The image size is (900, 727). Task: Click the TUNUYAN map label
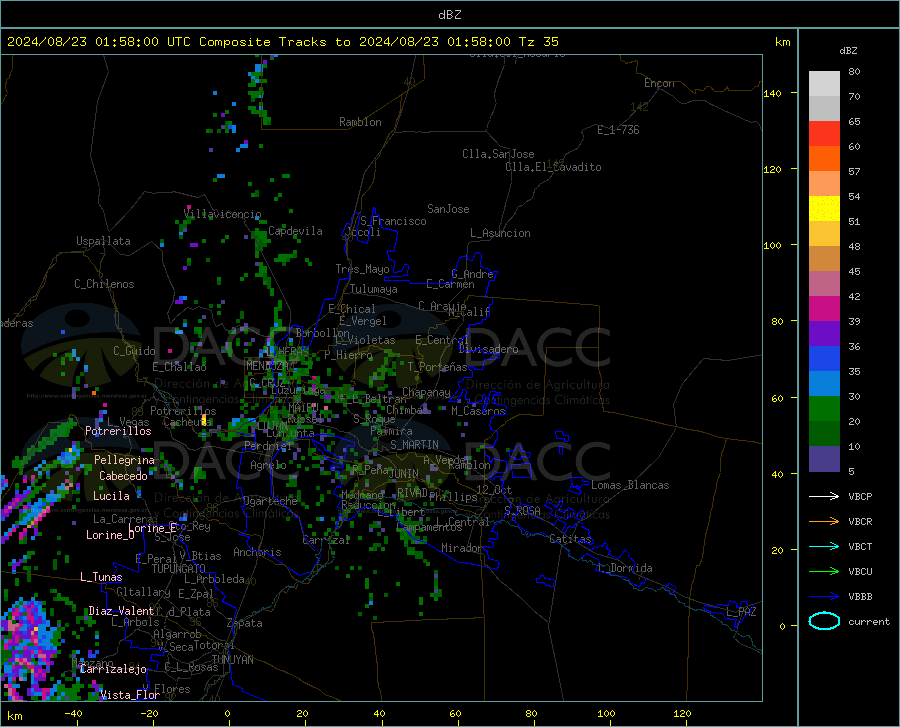pyautogui.click(x=232, y=660)
